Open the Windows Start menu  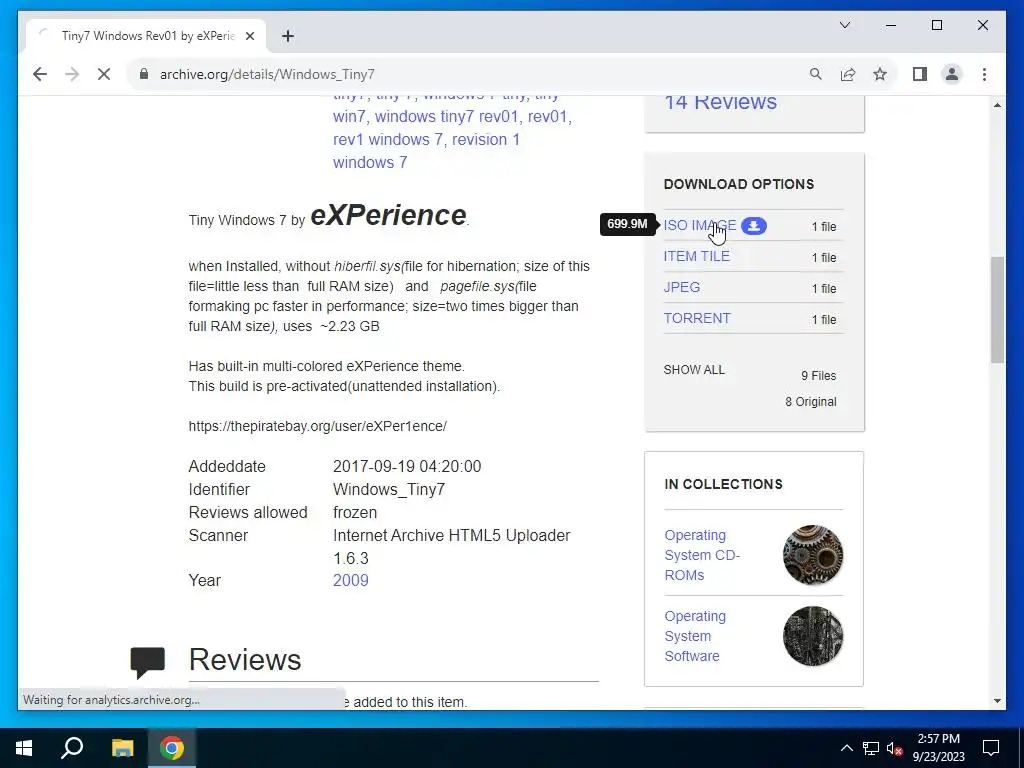(24, 748)
